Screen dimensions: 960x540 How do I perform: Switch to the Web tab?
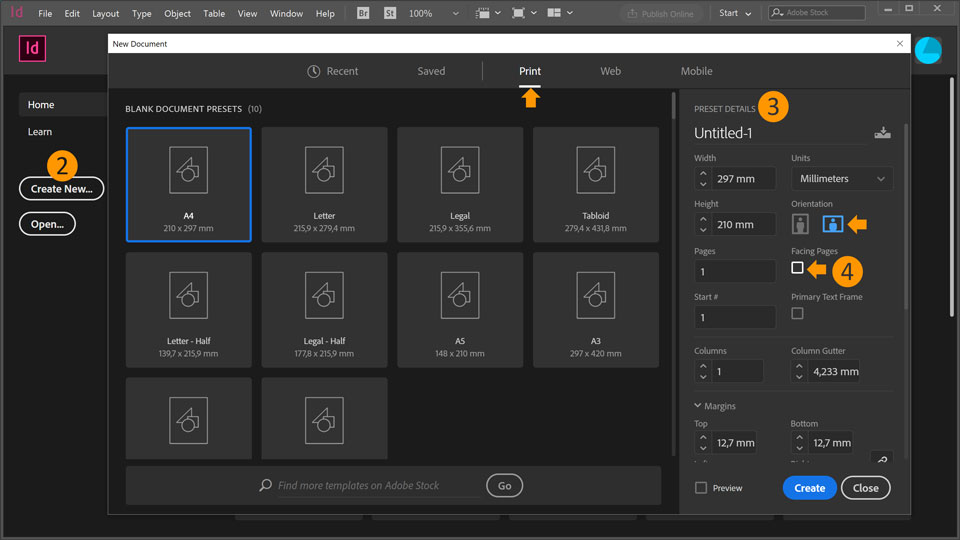tap(610, 71)
